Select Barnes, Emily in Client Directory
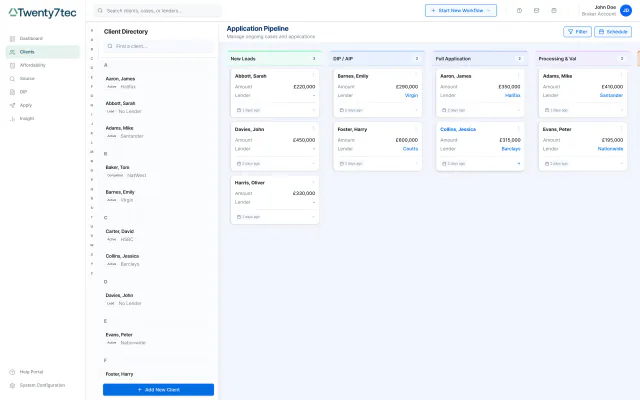The height and width of the screenshot is (400, 640). click(158, 196)
